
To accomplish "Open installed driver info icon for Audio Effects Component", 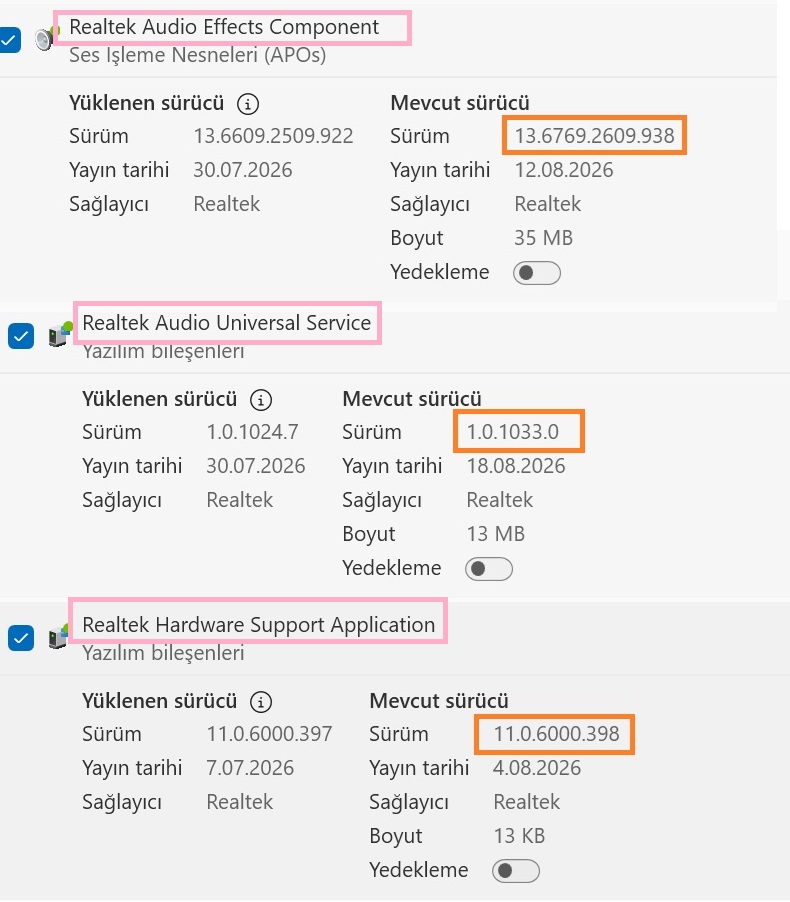I will (x=248, y=104).
